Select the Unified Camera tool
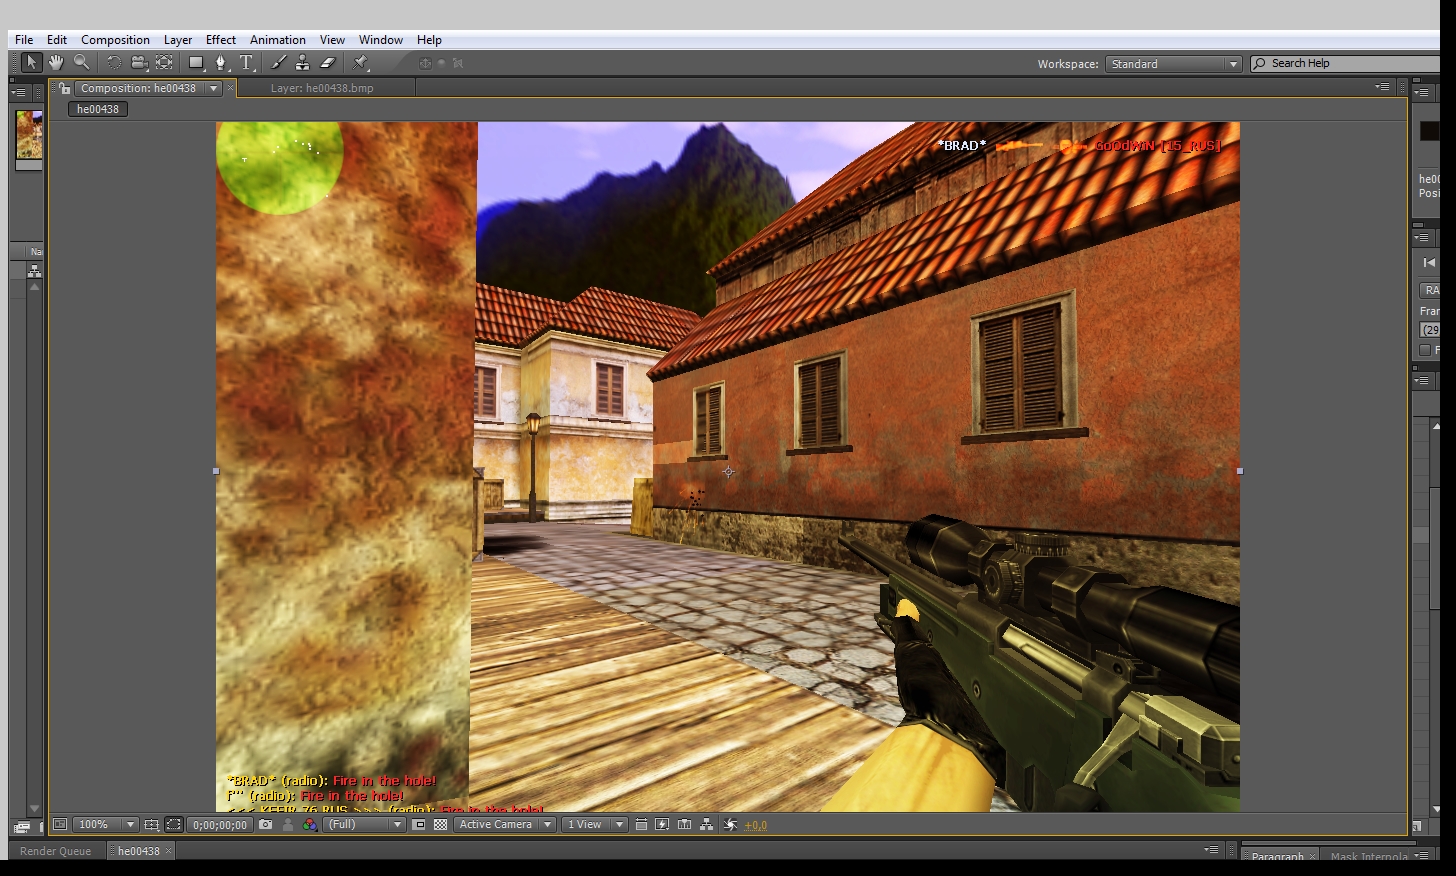The width and height of the screenshot is (1456, 876). click(139, 62)
